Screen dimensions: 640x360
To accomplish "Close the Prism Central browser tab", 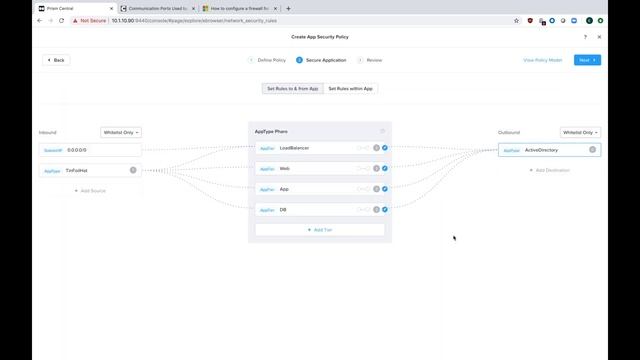I will 111,8.
